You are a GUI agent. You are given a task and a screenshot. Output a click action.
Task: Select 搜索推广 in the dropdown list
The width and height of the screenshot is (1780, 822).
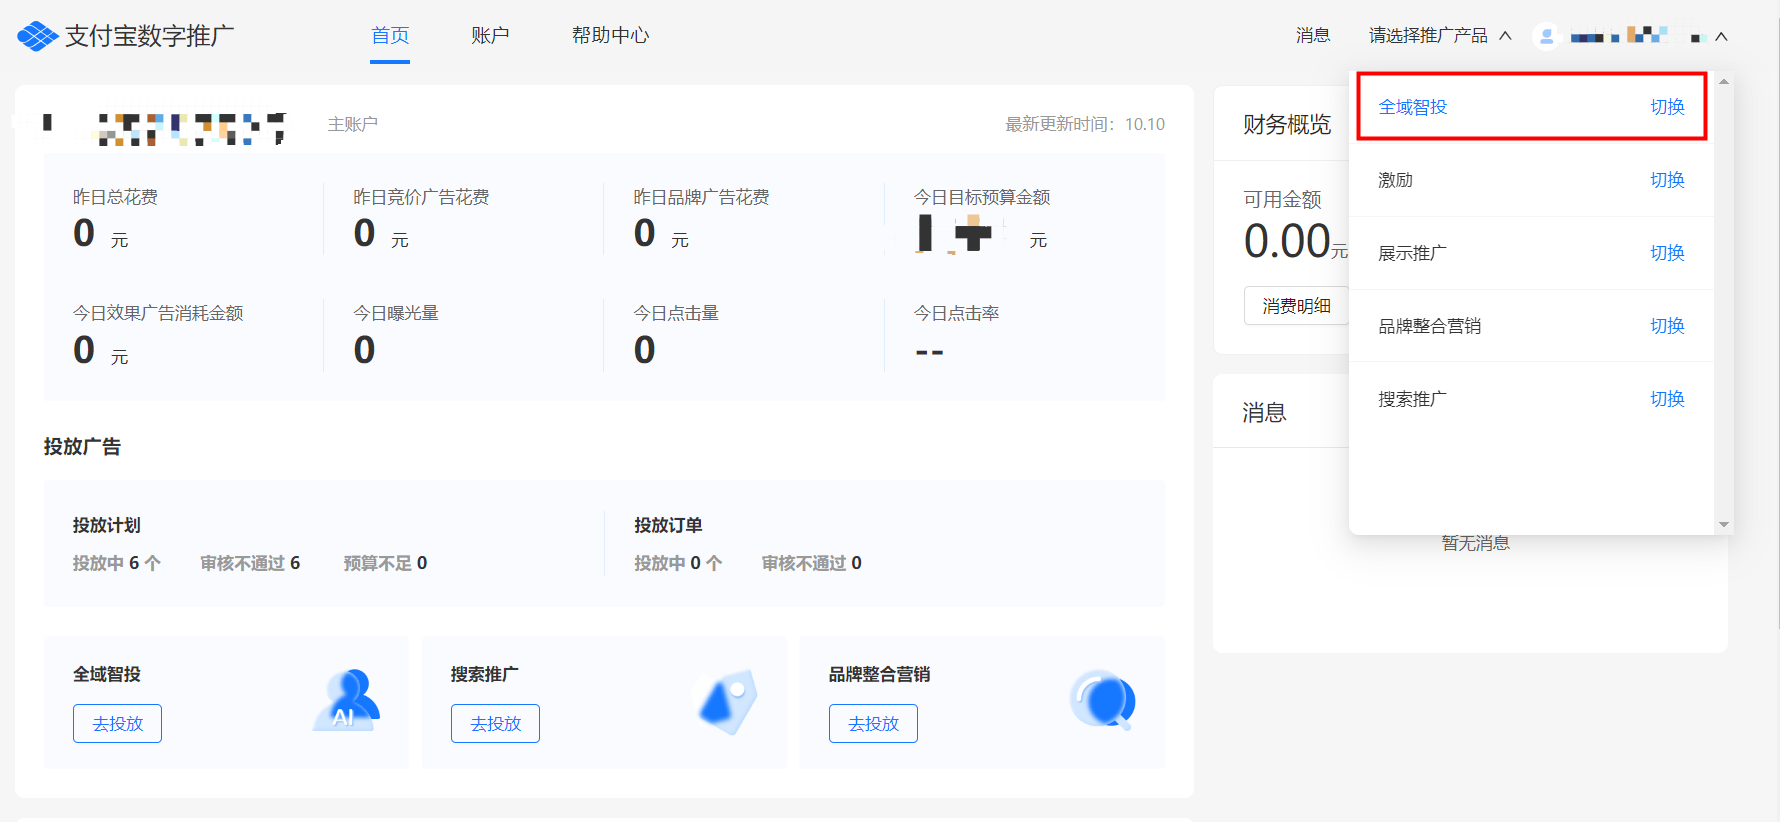coord(1412,399)
